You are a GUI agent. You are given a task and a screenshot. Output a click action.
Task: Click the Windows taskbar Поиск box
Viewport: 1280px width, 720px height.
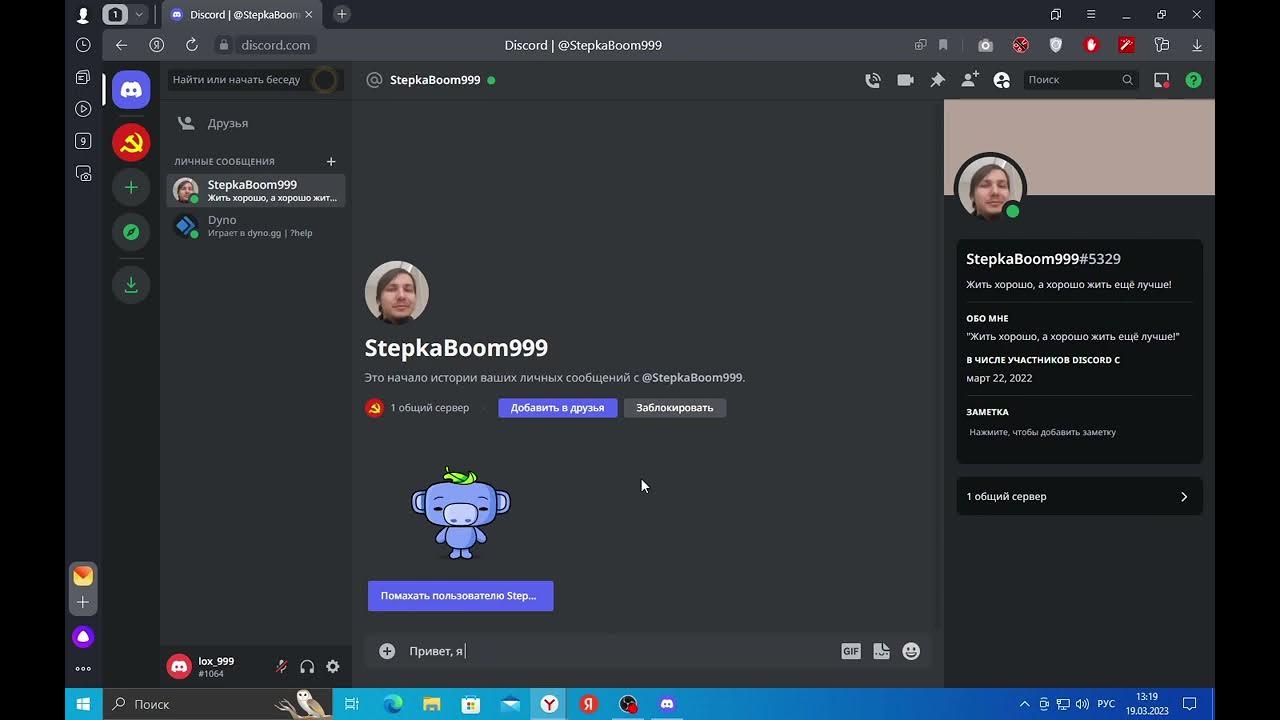(x=219, y=704)
